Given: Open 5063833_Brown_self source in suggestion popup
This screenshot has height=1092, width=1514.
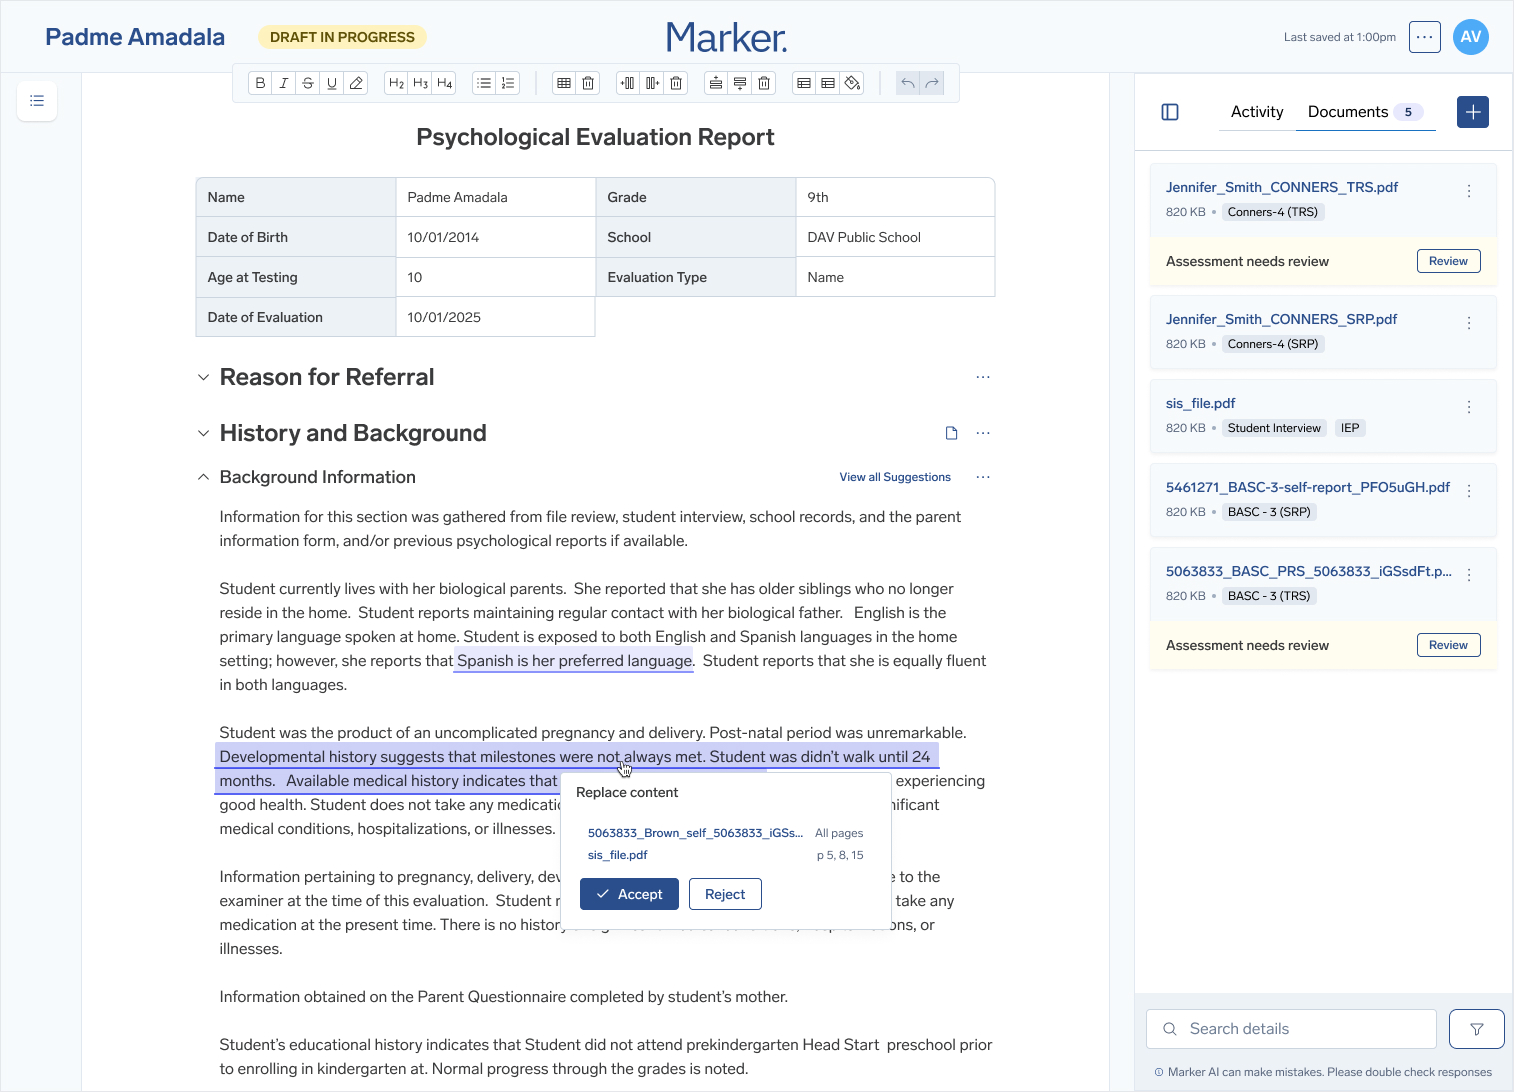Looking at the screenshot, I should (x=695, y=833).
